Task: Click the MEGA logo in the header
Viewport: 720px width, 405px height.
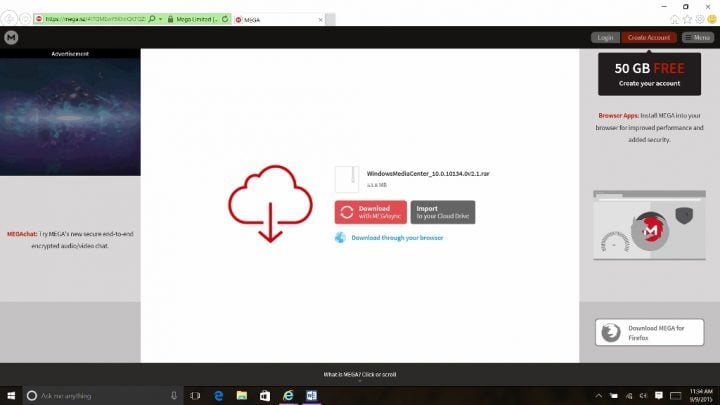Action: [x=11, y=37]
